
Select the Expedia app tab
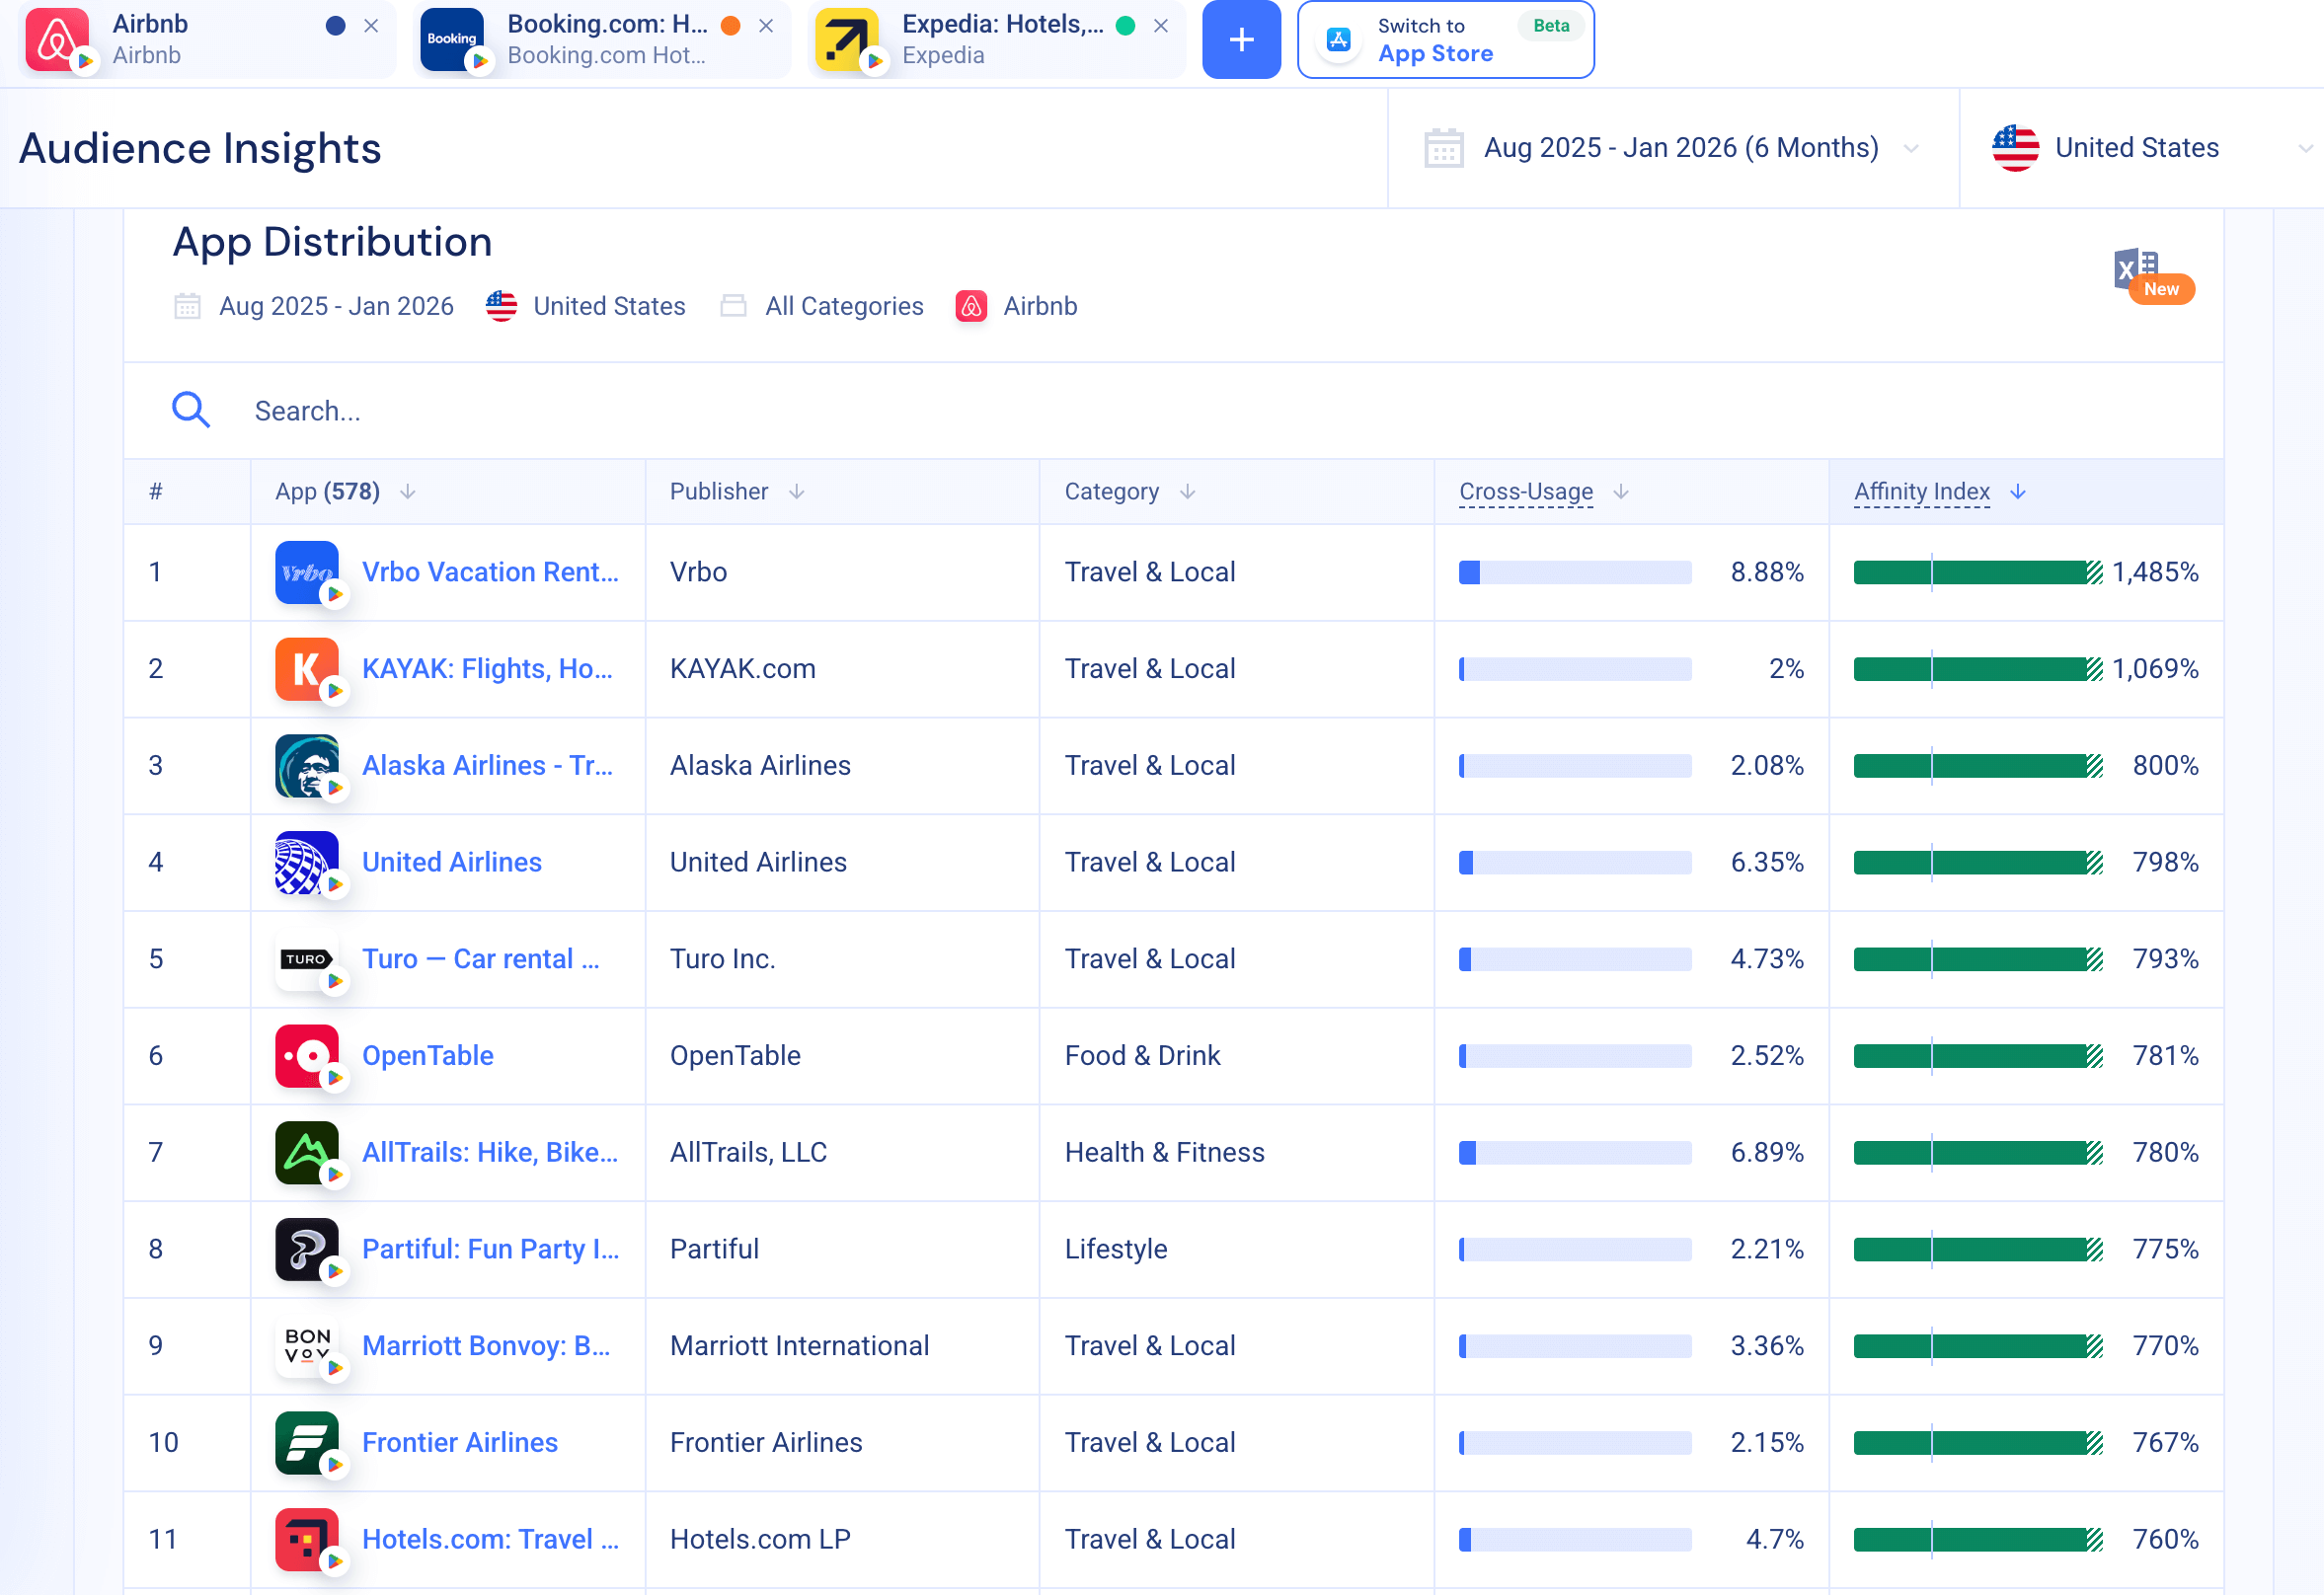[997, 39]
